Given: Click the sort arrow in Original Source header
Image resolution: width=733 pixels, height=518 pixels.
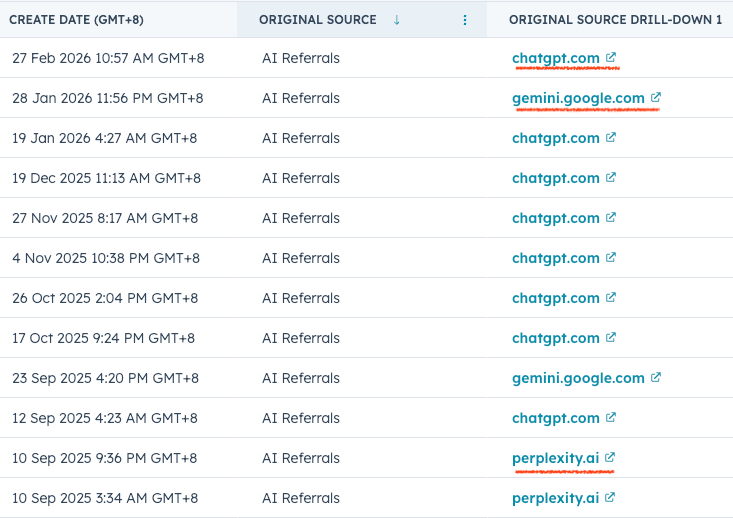Looking at the screenshot, I should pyautogui.click(x=396, y=20).
